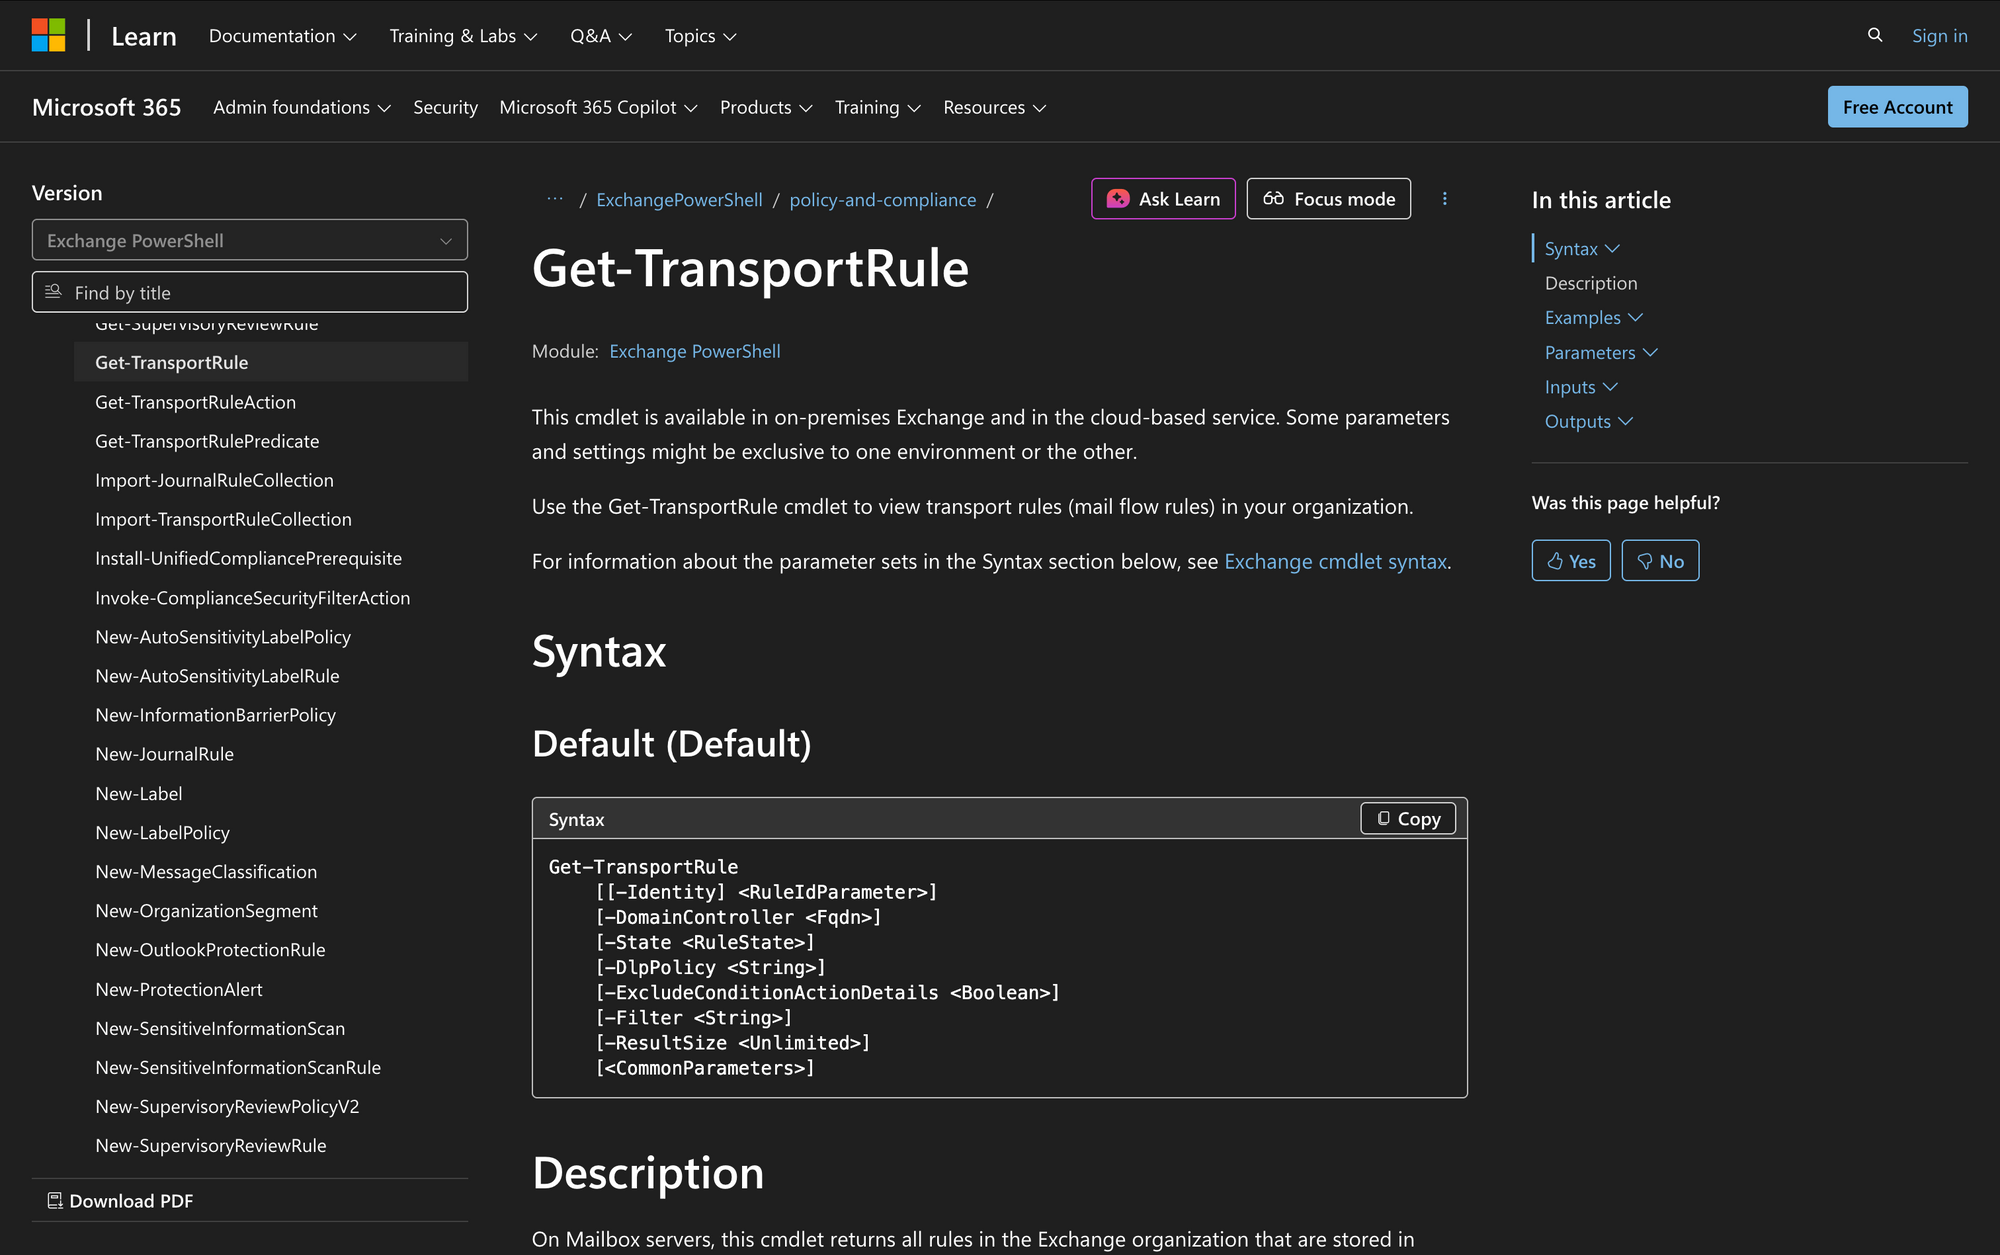Click the Download PDF icon
Viewport: 2000px width, 1255px height.
click(55, 1199)
